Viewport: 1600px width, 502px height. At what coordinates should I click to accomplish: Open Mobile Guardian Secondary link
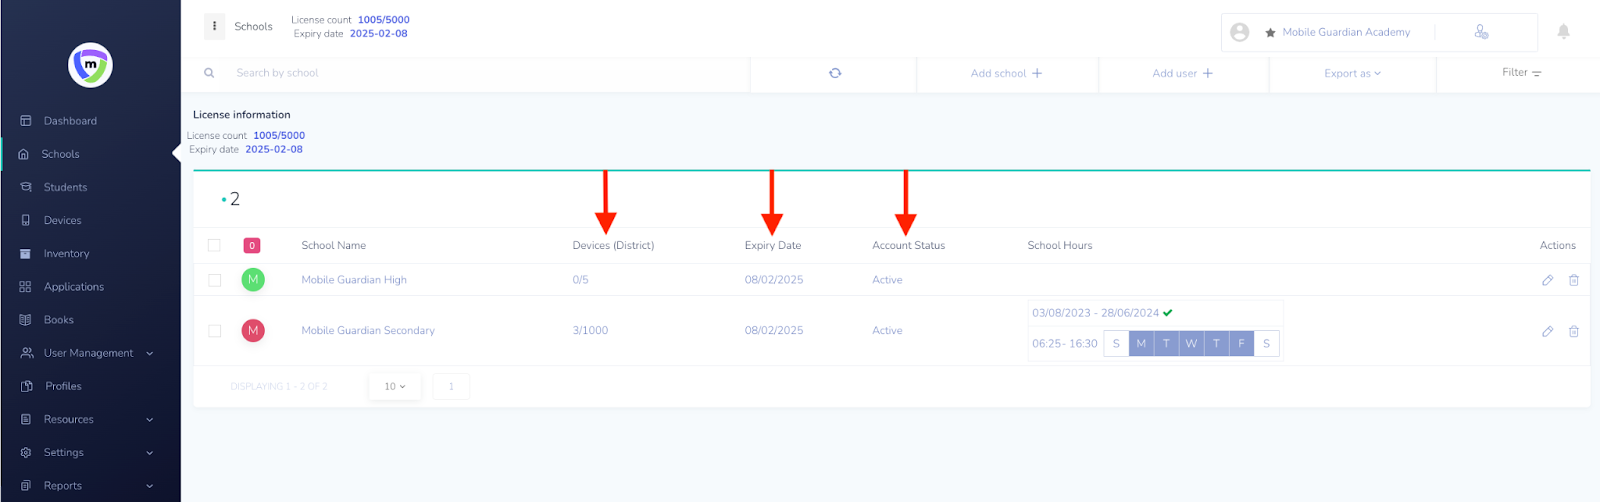pyautogui.click(x=368, y=330)
